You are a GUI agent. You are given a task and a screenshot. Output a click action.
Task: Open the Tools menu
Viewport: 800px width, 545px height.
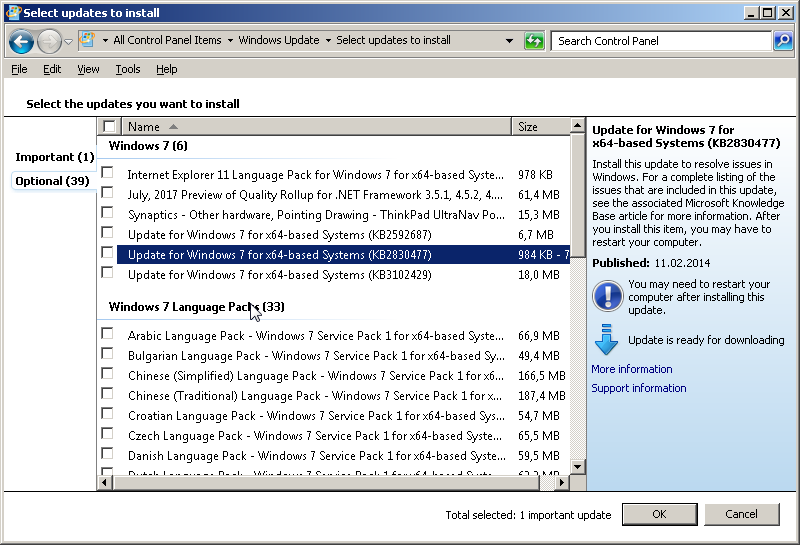128,69
